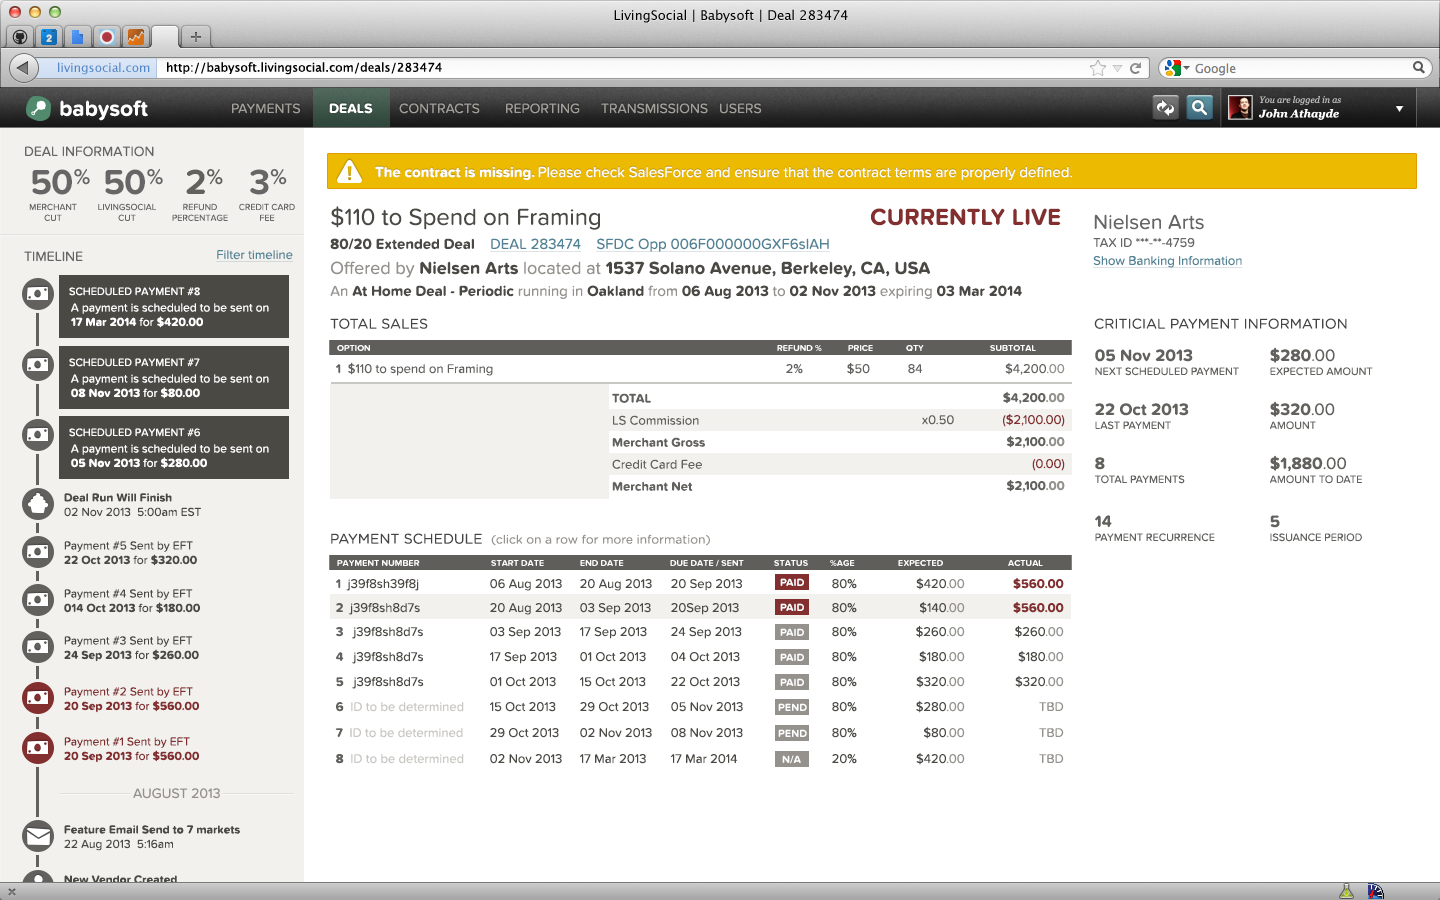Click the address bar history dropdown arrow

(1117, 69)
